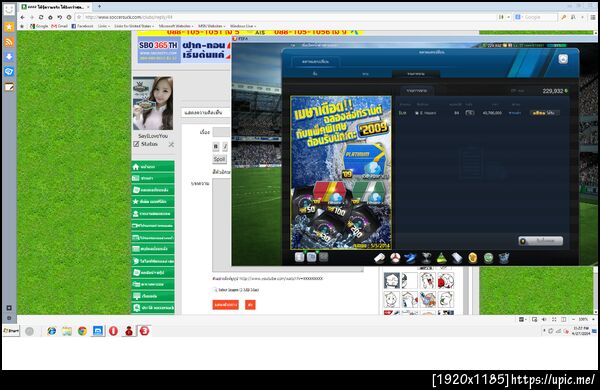The width and height of the screenshot is (600, 390).
Task: Click the star sidebar icon in the browser
Action: 9,27
